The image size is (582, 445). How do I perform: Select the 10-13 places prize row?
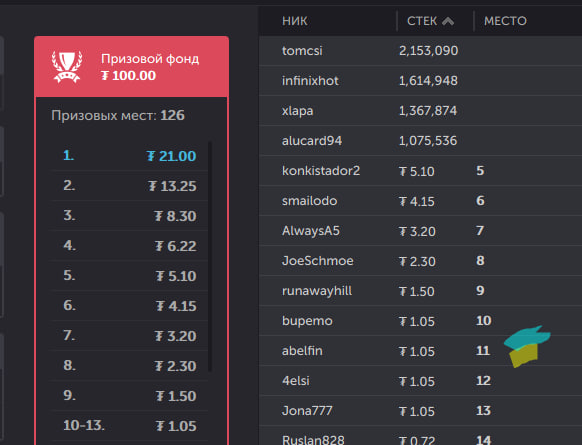coord(129,426)
